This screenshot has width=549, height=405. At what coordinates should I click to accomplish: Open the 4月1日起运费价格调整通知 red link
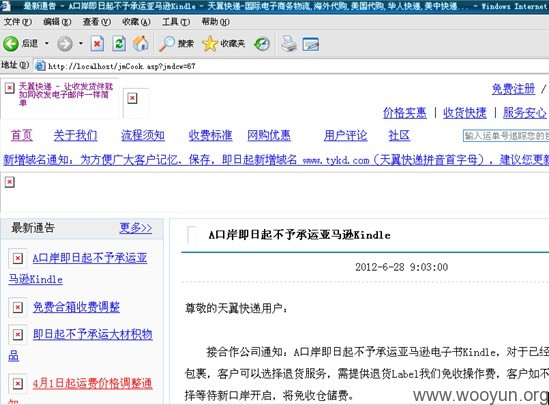click(92, 383)
